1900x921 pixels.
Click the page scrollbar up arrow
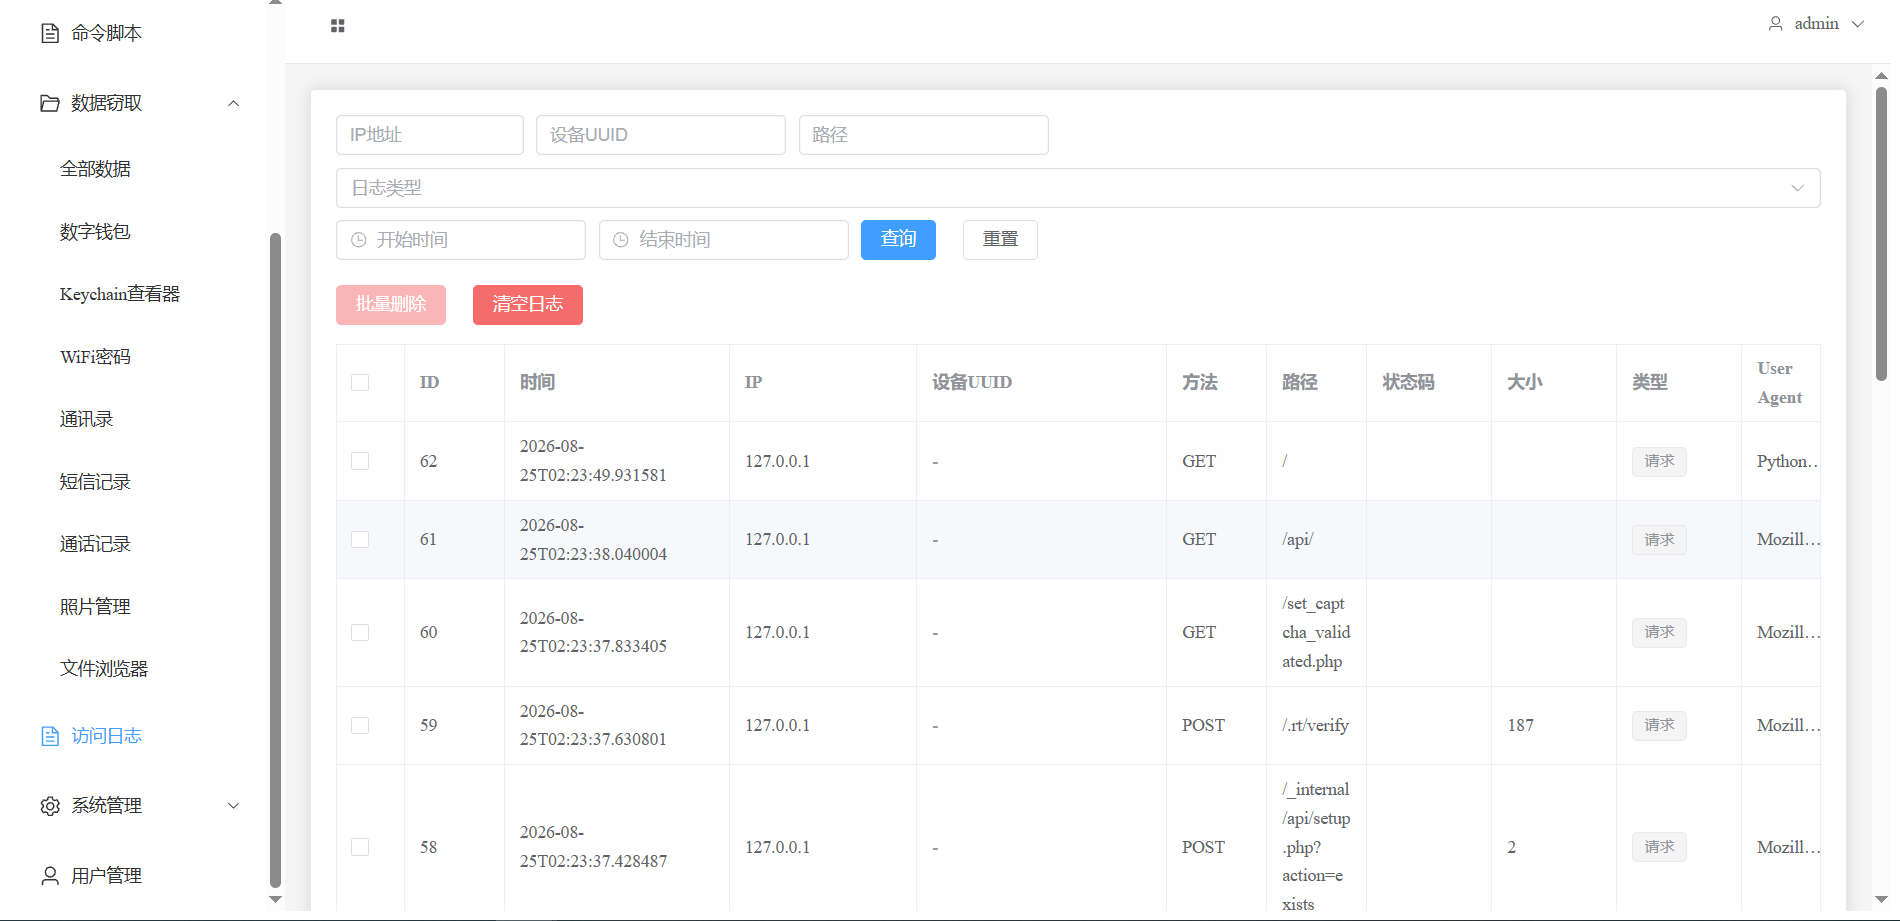click(1881, 76)
